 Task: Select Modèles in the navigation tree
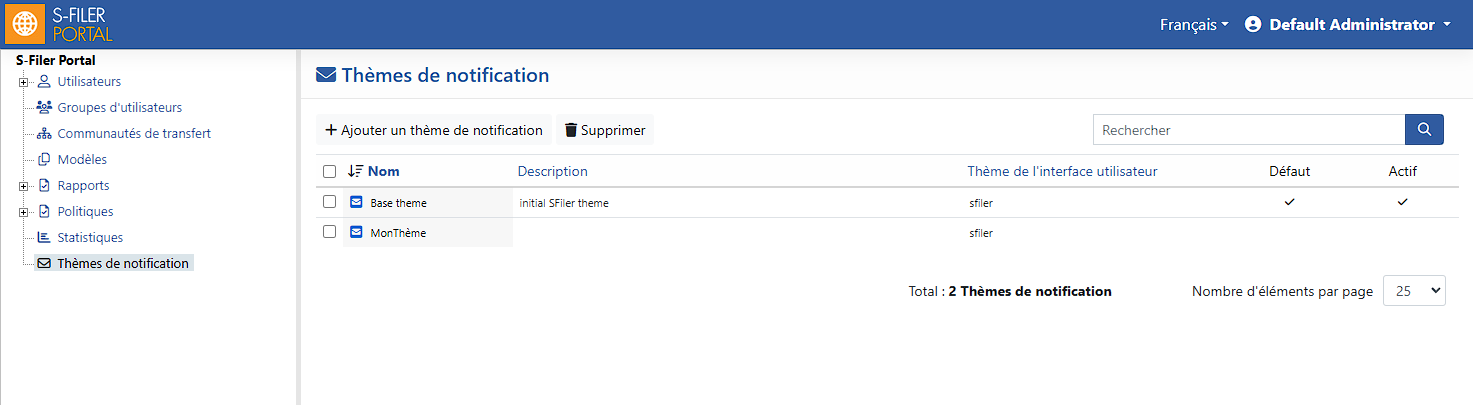pyautogui.click(x=82, y=159)
